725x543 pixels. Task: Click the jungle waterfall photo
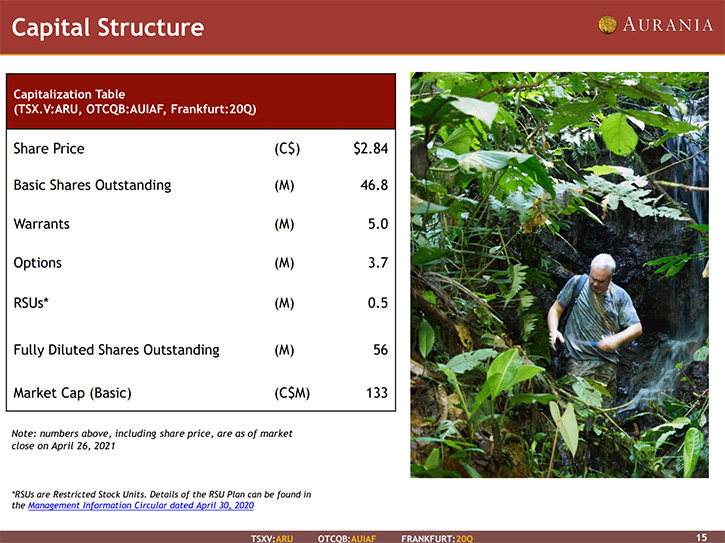[x=559, y=275]
